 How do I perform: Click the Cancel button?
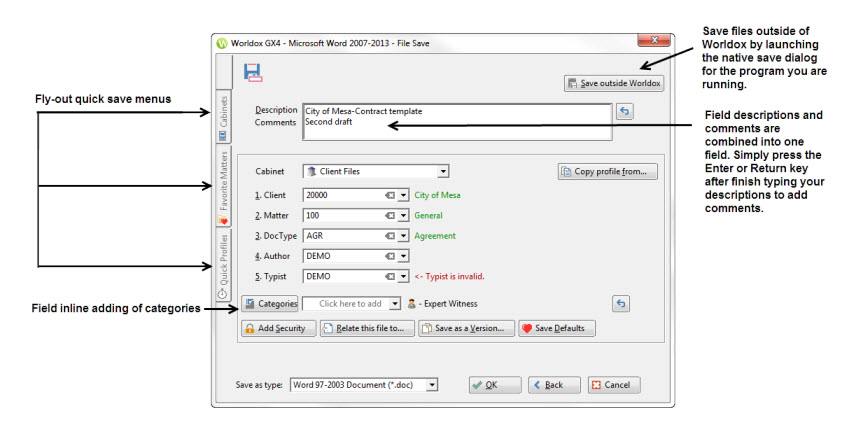[x=614, y=385]
